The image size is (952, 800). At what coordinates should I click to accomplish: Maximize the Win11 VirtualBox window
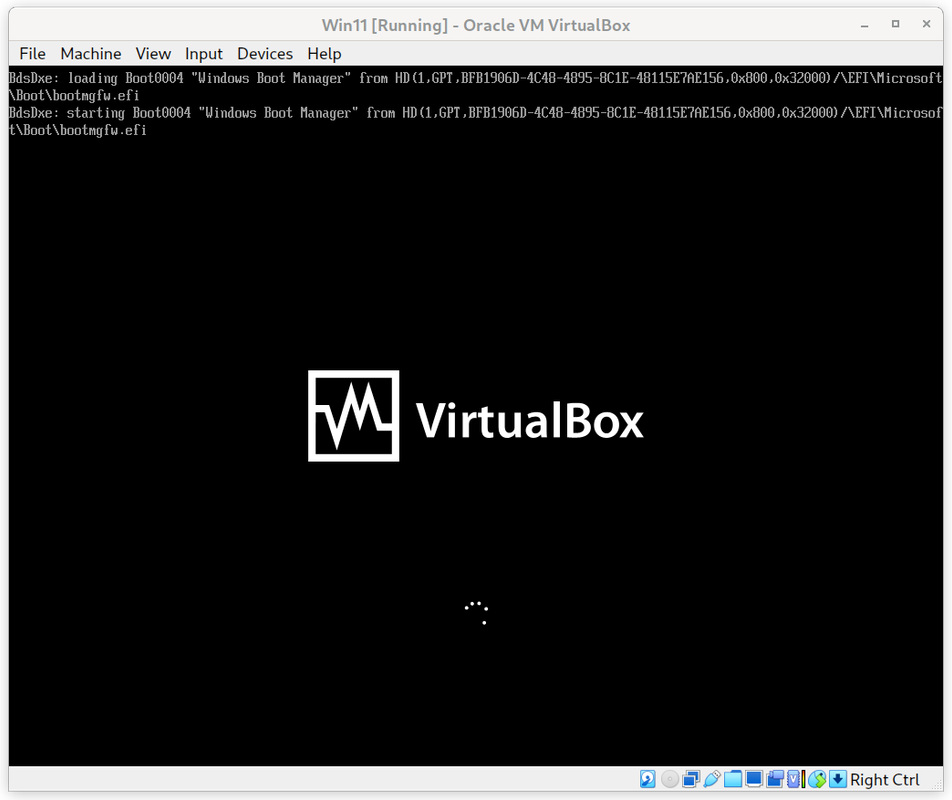(x=896, y=24)
